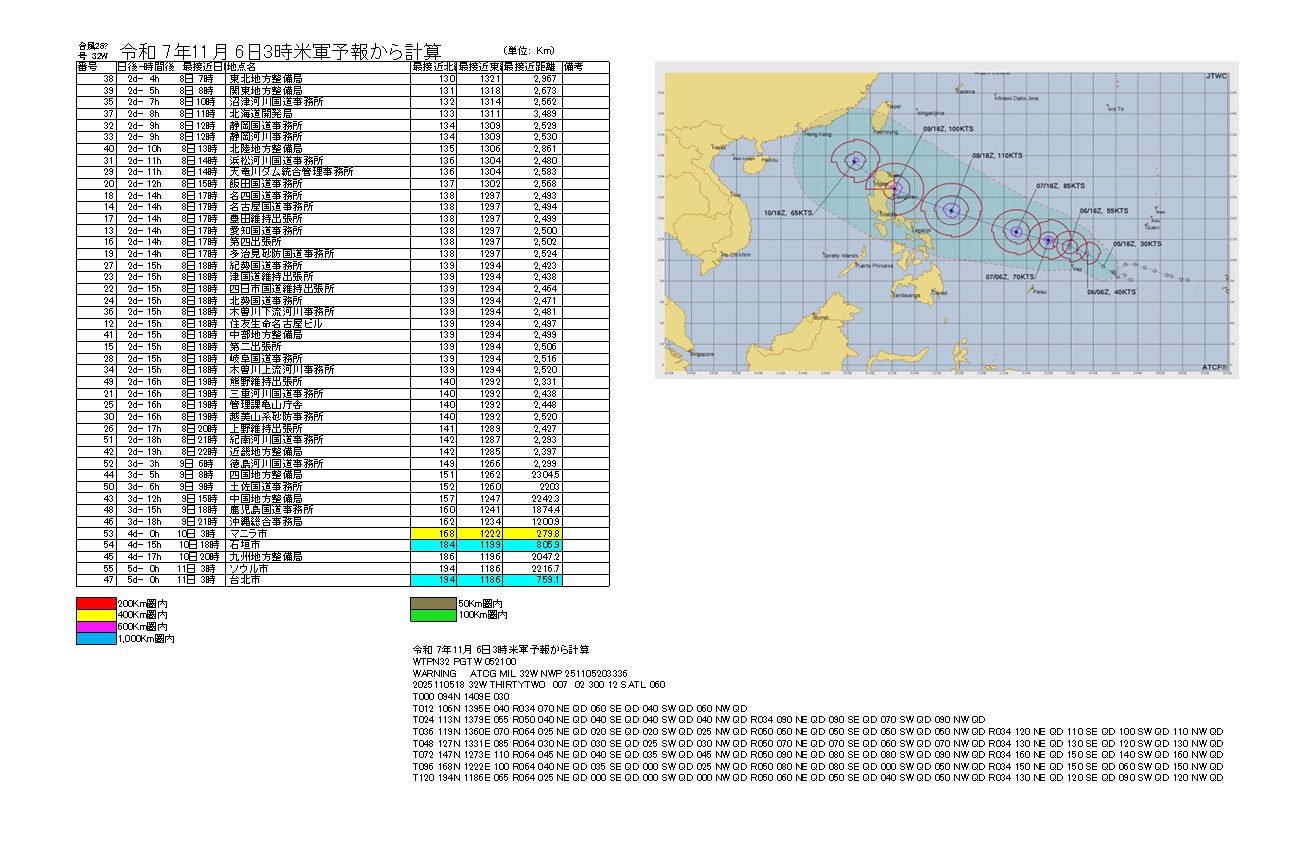Click the WTPN32 PGTW bulletin header line
This screenshot has width=1300, height=847.
451,661
